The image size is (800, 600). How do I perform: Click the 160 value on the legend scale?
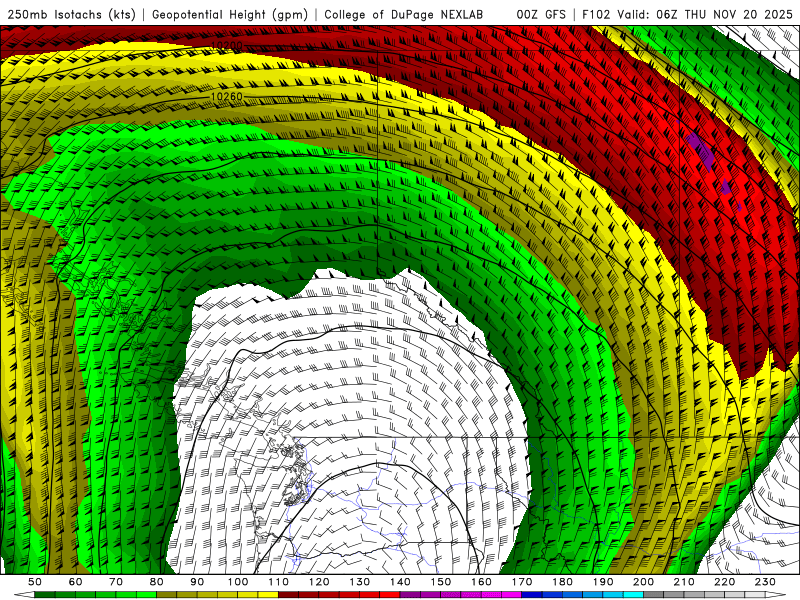(x=481, y=582)
